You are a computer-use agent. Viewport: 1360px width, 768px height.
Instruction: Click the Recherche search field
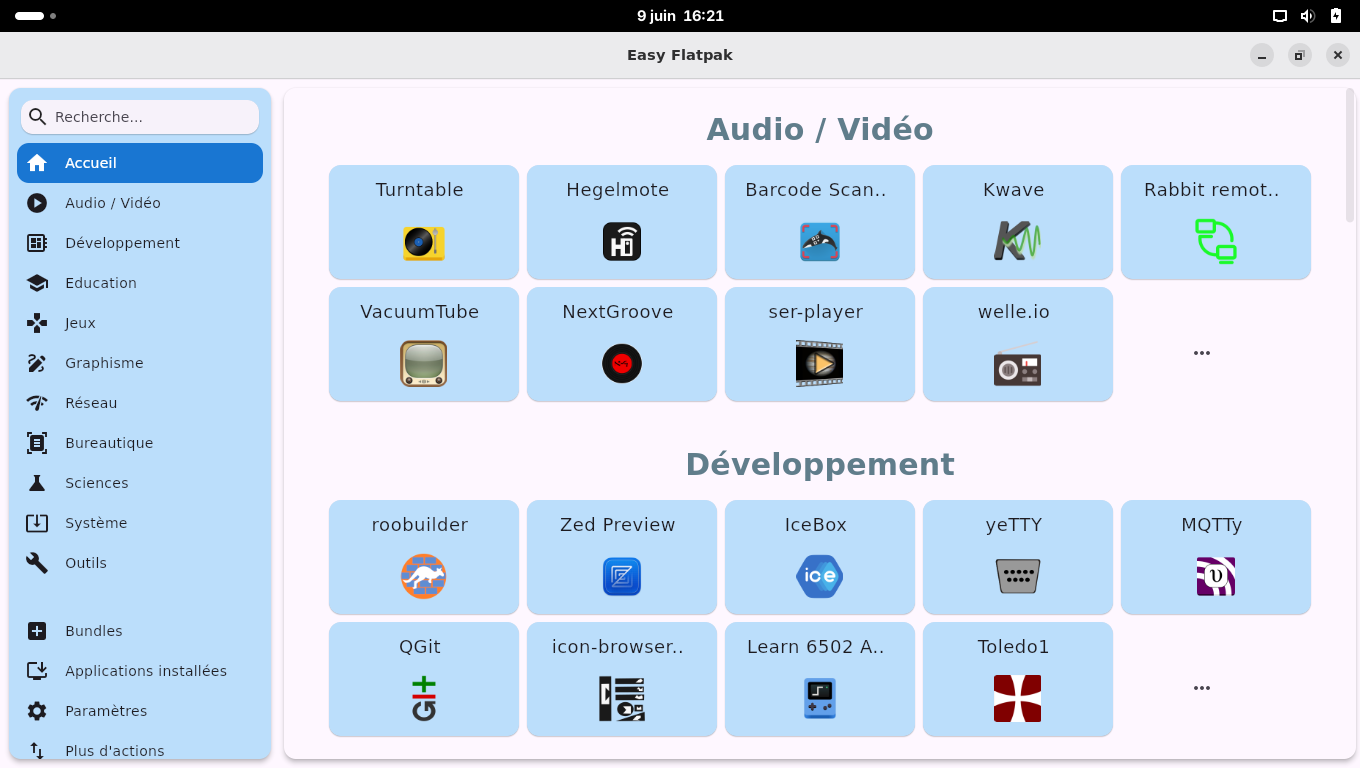[140, 117]
